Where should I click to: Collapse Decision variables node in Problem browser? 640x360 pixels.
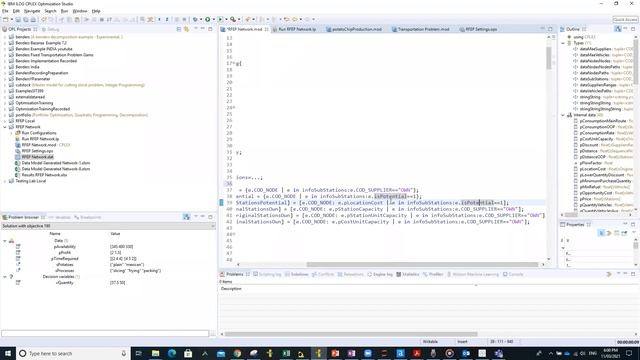click(x=5, y=277)
